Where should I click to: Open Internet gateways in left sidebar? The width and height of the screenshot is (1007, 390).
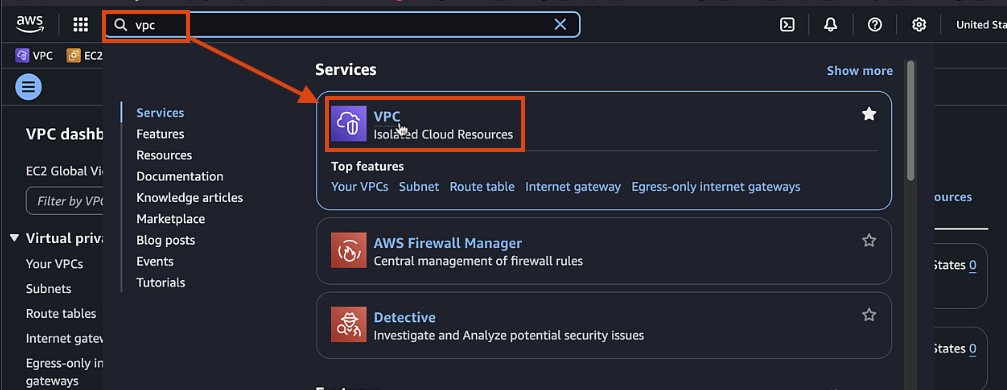(64, 339)
